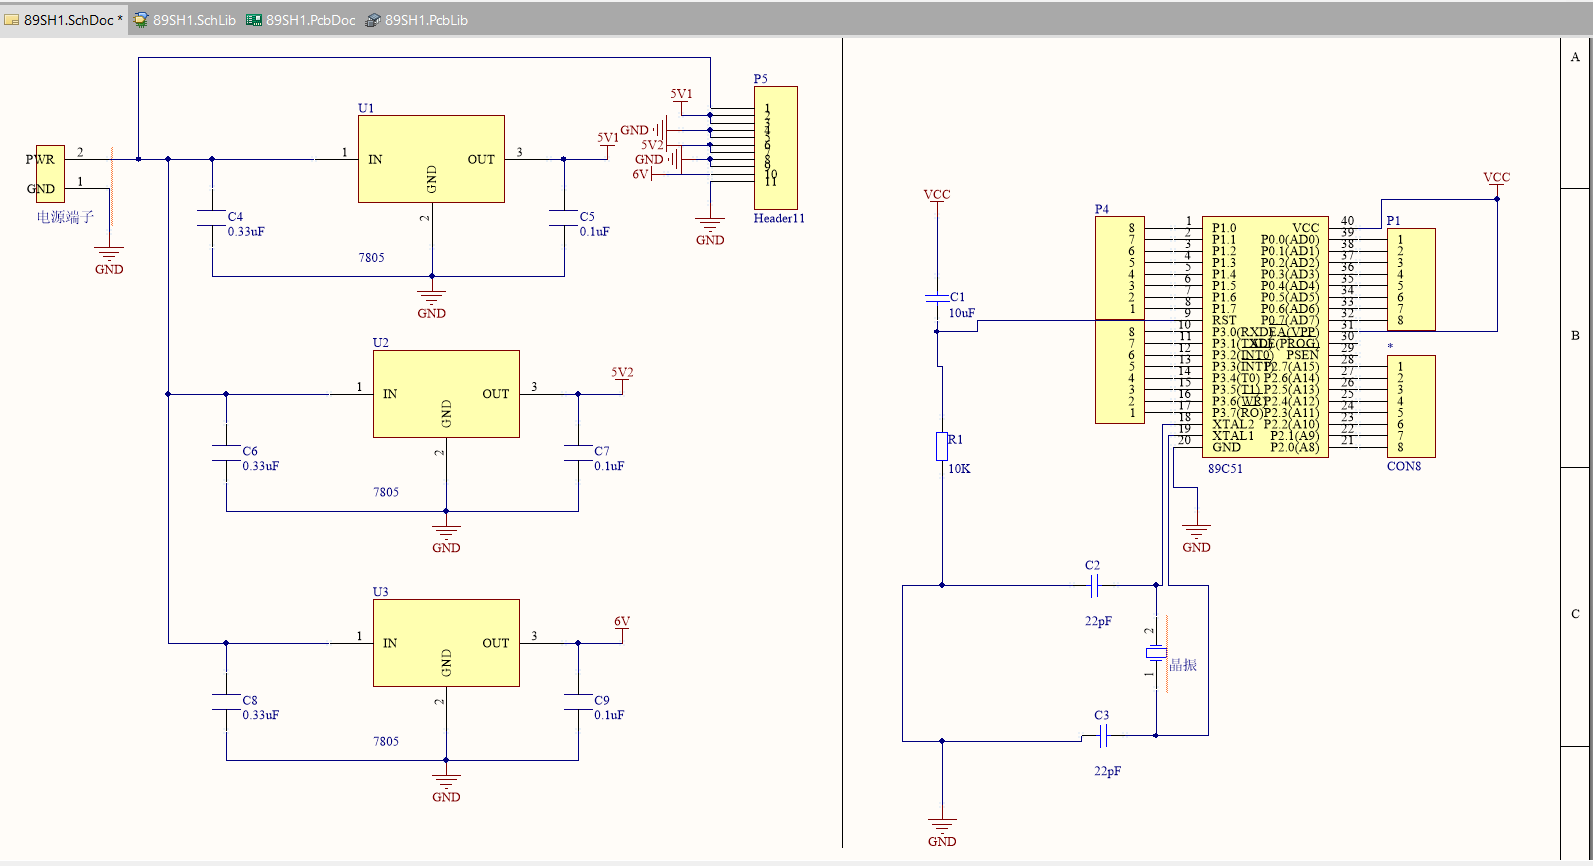Select the P5 Header11 connector body
The width and height of the screenshot is (1593, 866).
click(x=775, y=148)
